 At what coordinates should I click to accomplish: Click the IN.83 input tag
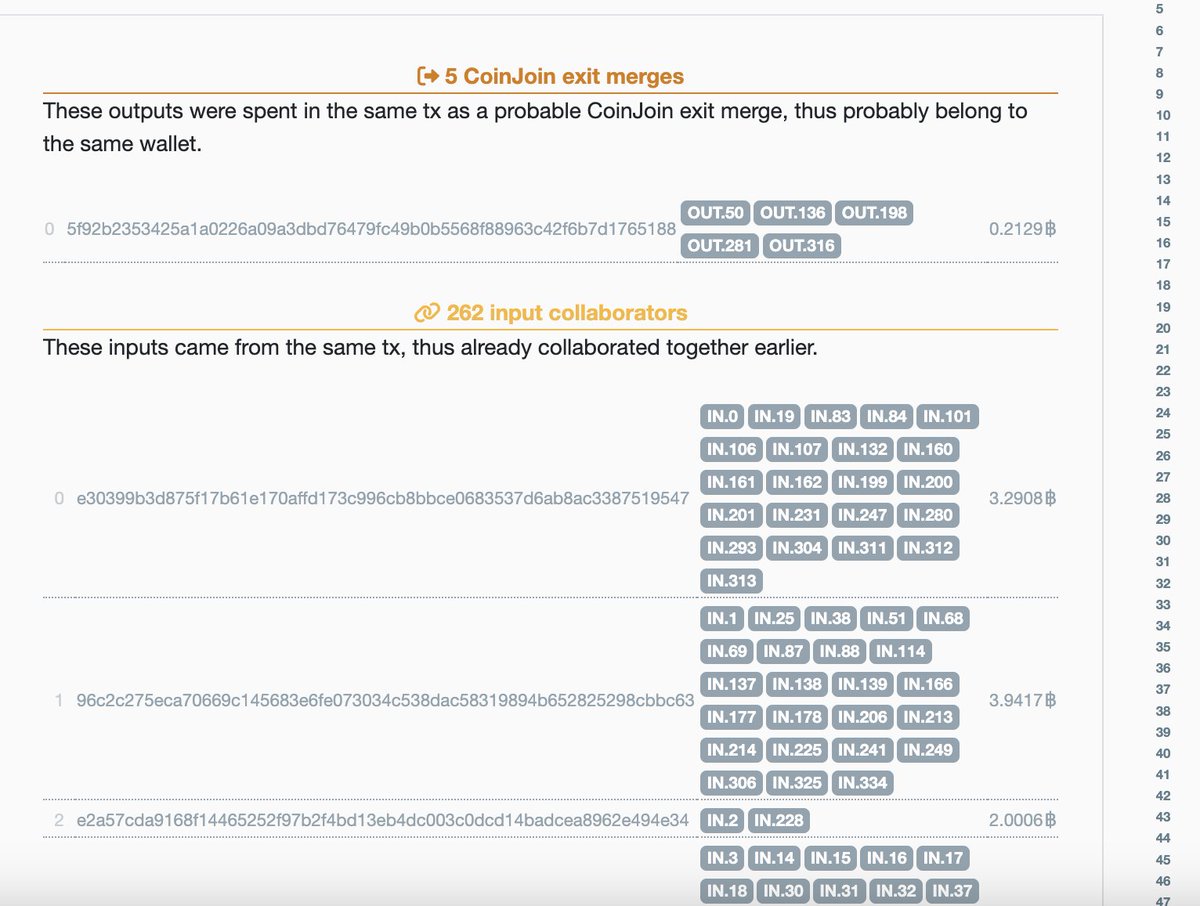(x=831, y=417)
